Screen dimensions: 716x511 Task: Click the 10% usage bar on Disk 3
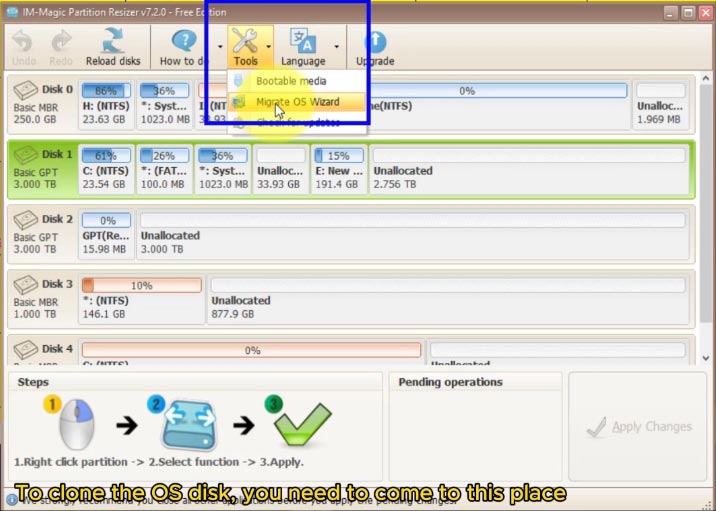[x=142, y=285]
